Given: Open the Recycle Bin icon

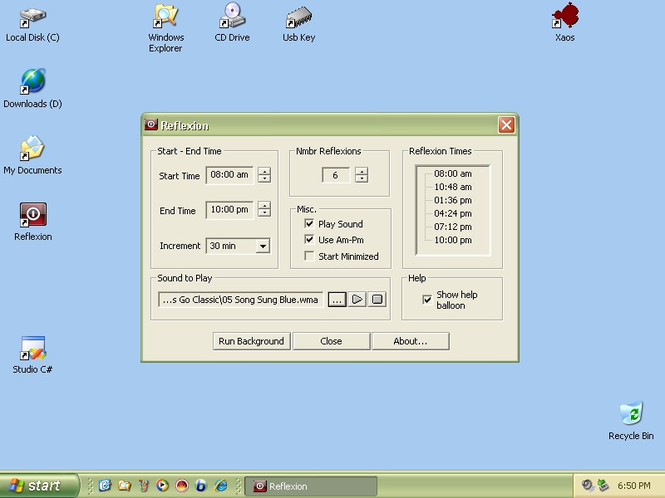Looking at the screenshot, I should click(x=631, y=421).
